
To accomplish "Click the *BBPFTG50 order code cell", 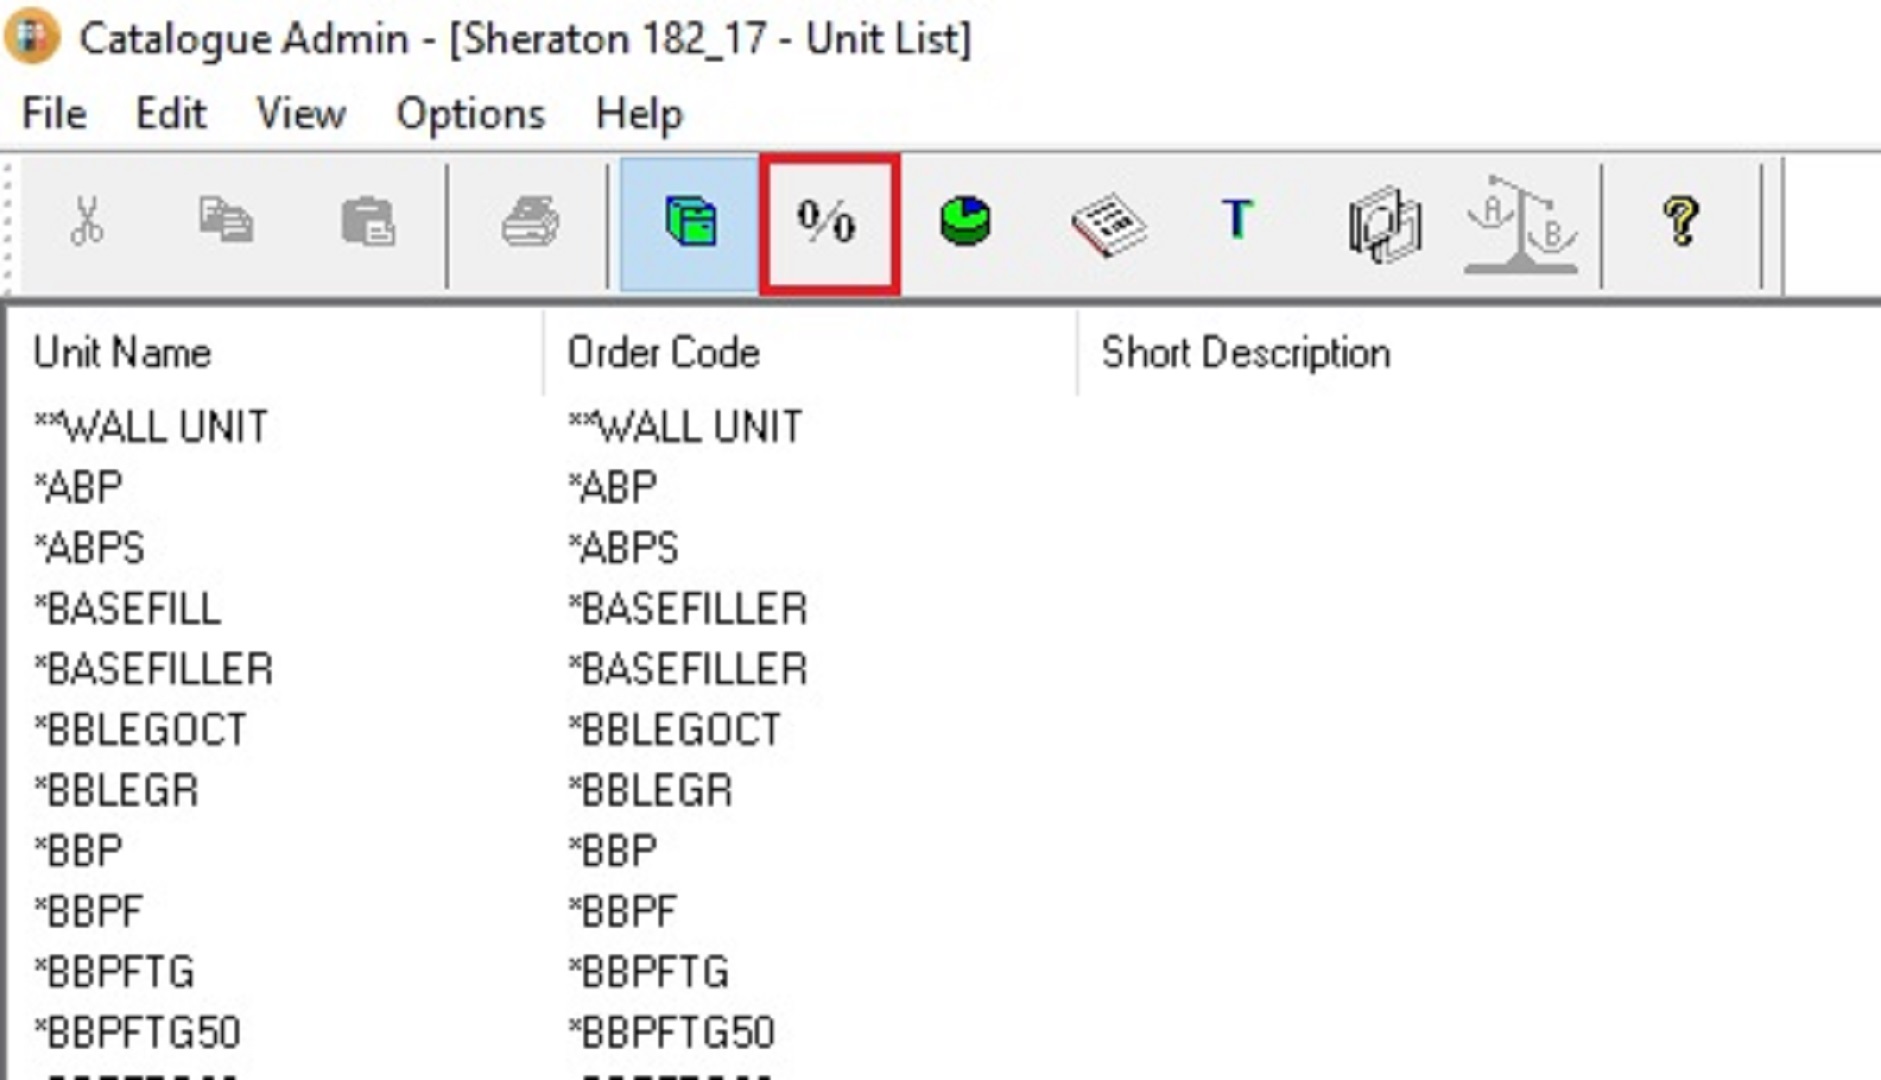I will 671,1033.
